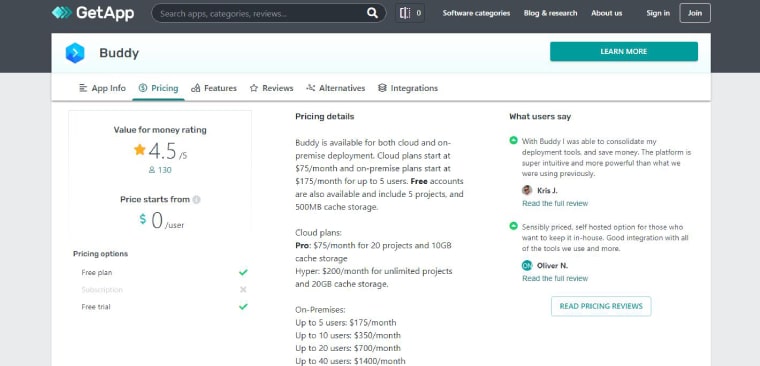This screenshot has height=366, width=760.
Task: Click the Free plan text row
Action: tap(97, 272)
